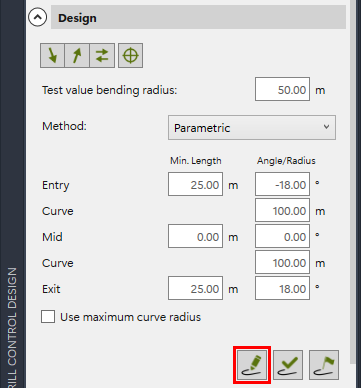Click Mid angle field showing 0.00
Screen dimensions: 362x388
pyautogui.click(x=282, y=236)
